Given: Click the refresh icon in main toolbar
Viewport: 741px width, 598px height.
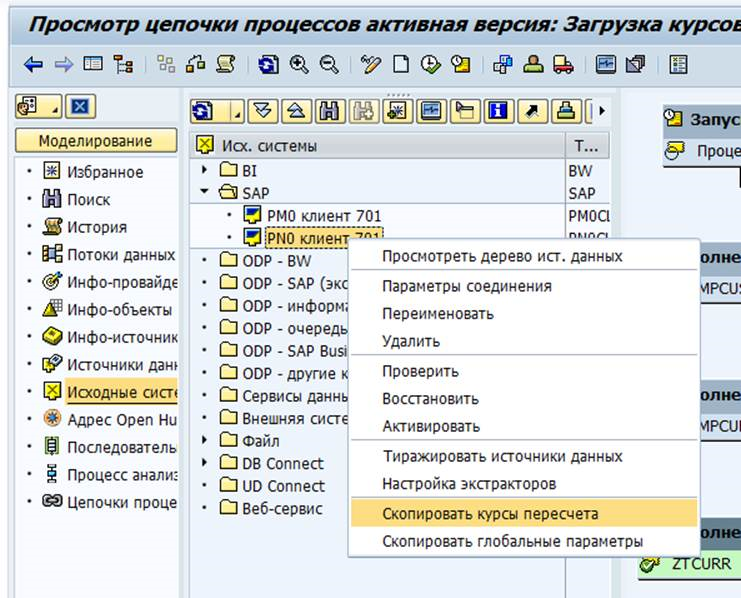Looking at the screenshot, I should click(x=268, y=64).
